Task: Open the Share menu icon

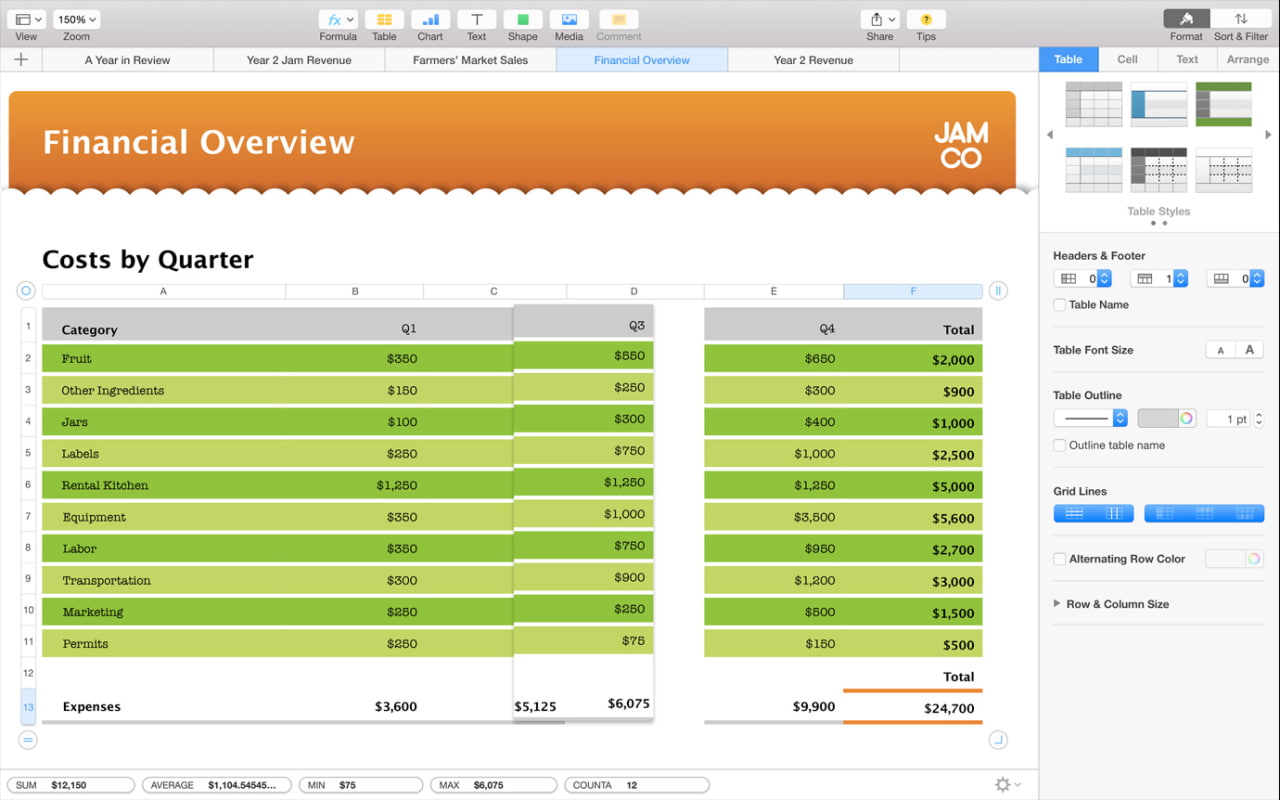Action: (x=880, y=20)
